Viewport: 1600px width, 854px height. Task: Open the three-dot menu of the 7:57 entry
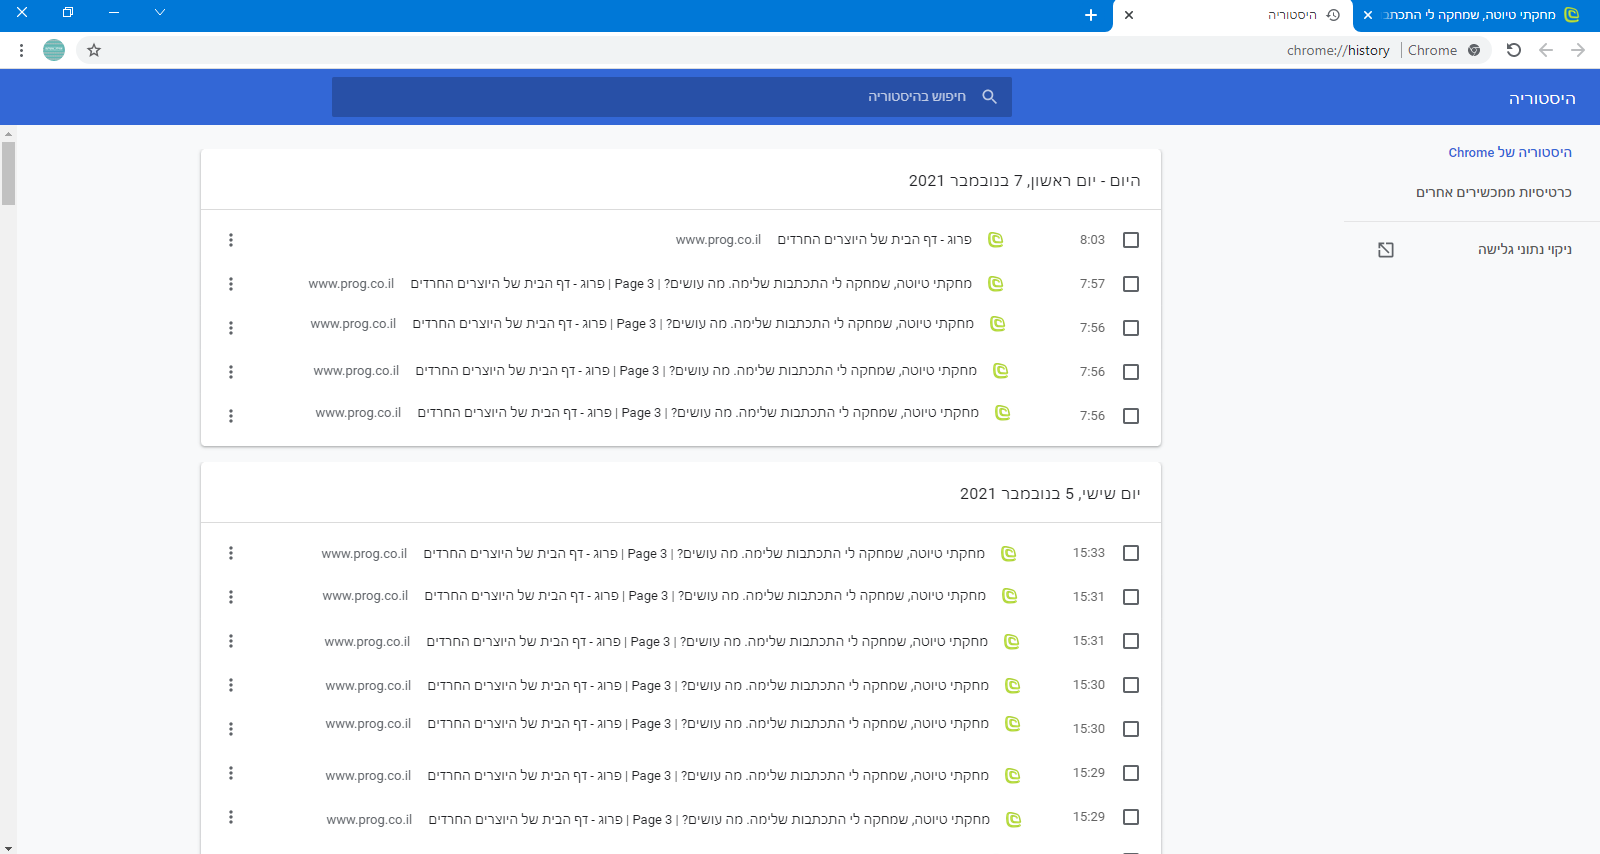point(231,284)
